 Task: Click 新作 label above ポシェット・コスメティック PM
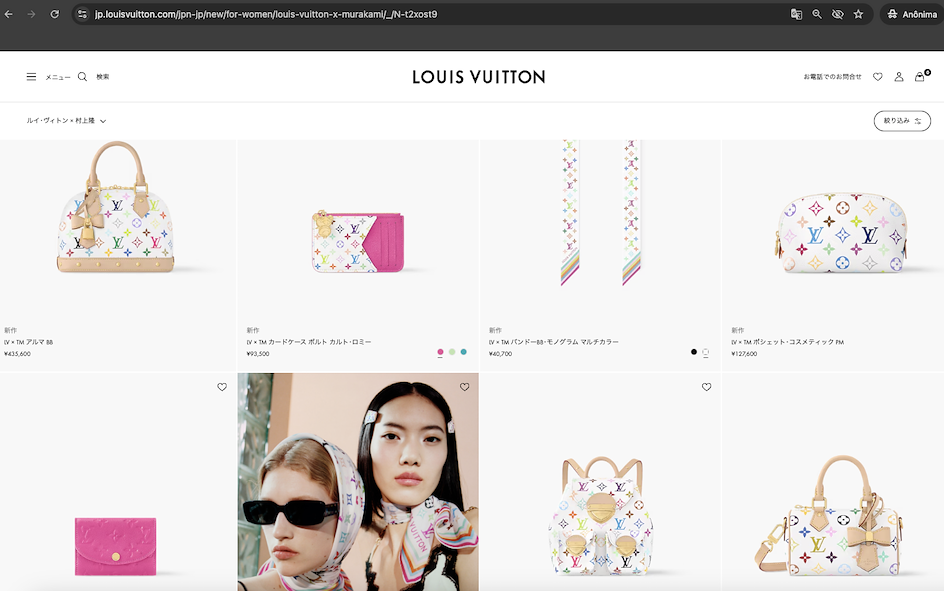pos(738,330)
